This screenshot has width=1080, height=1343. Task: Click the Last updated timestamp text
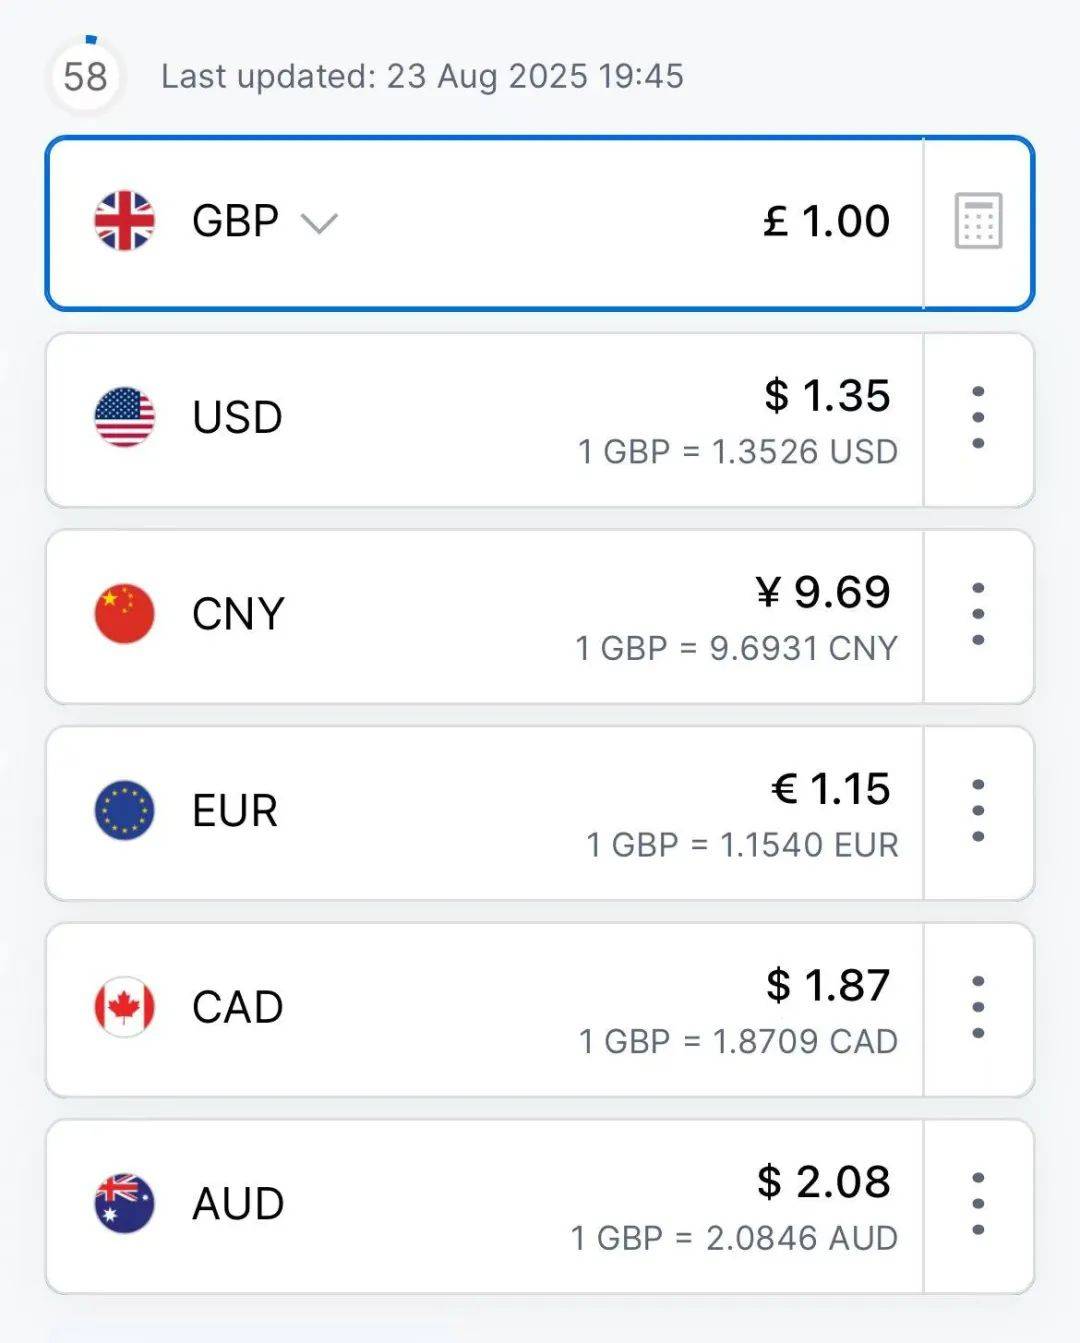422,76
